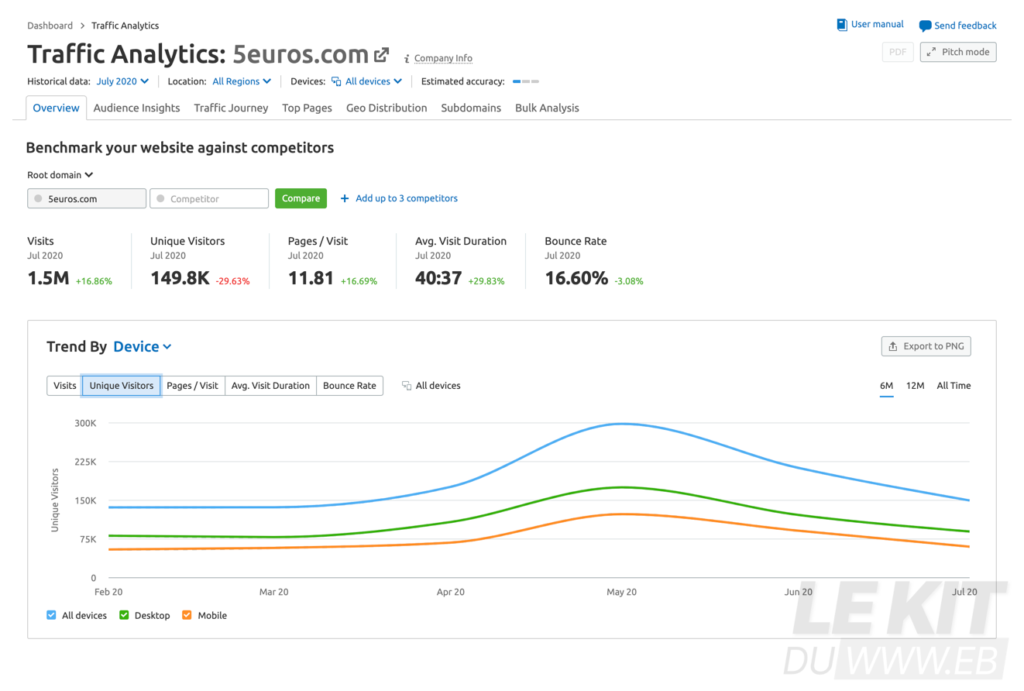Click the Avg. Visit Duration 40:37 value

tap(438, 278)
